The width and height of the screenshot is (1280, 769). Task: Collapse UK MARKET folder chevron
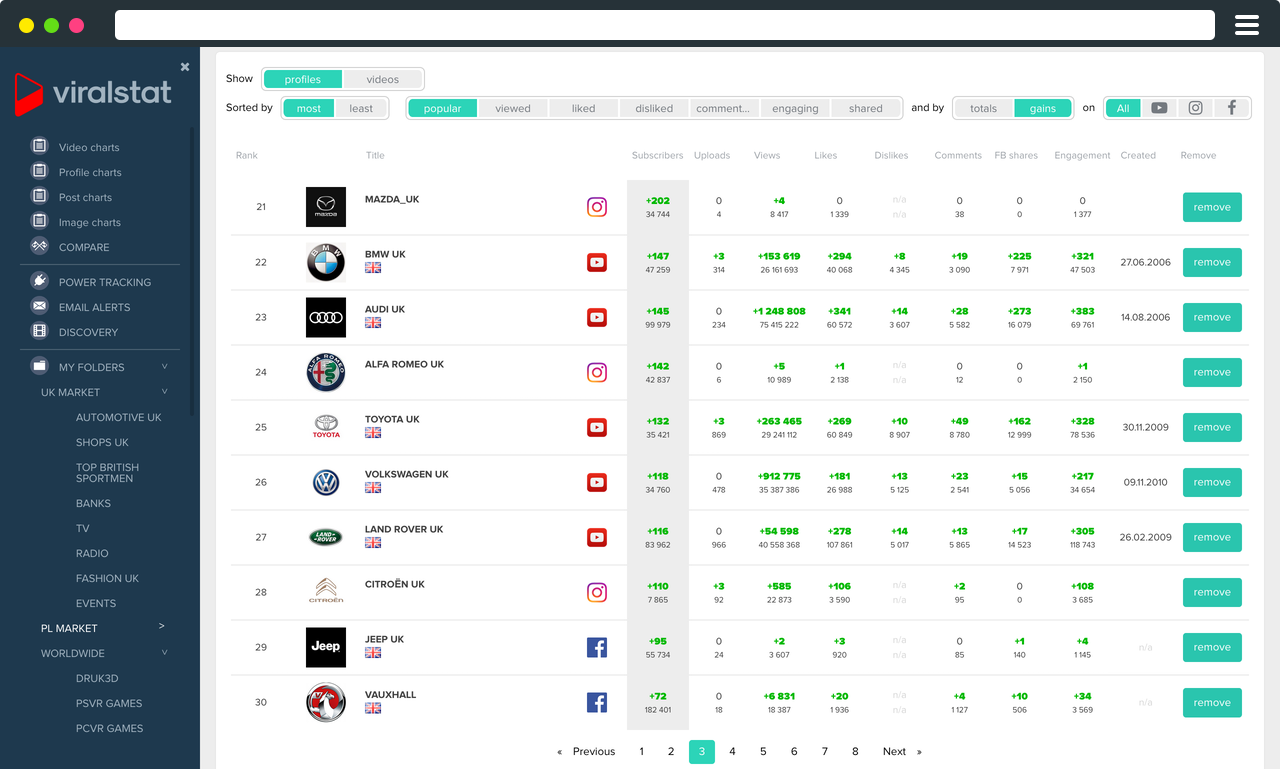click(x=165, y=392)
